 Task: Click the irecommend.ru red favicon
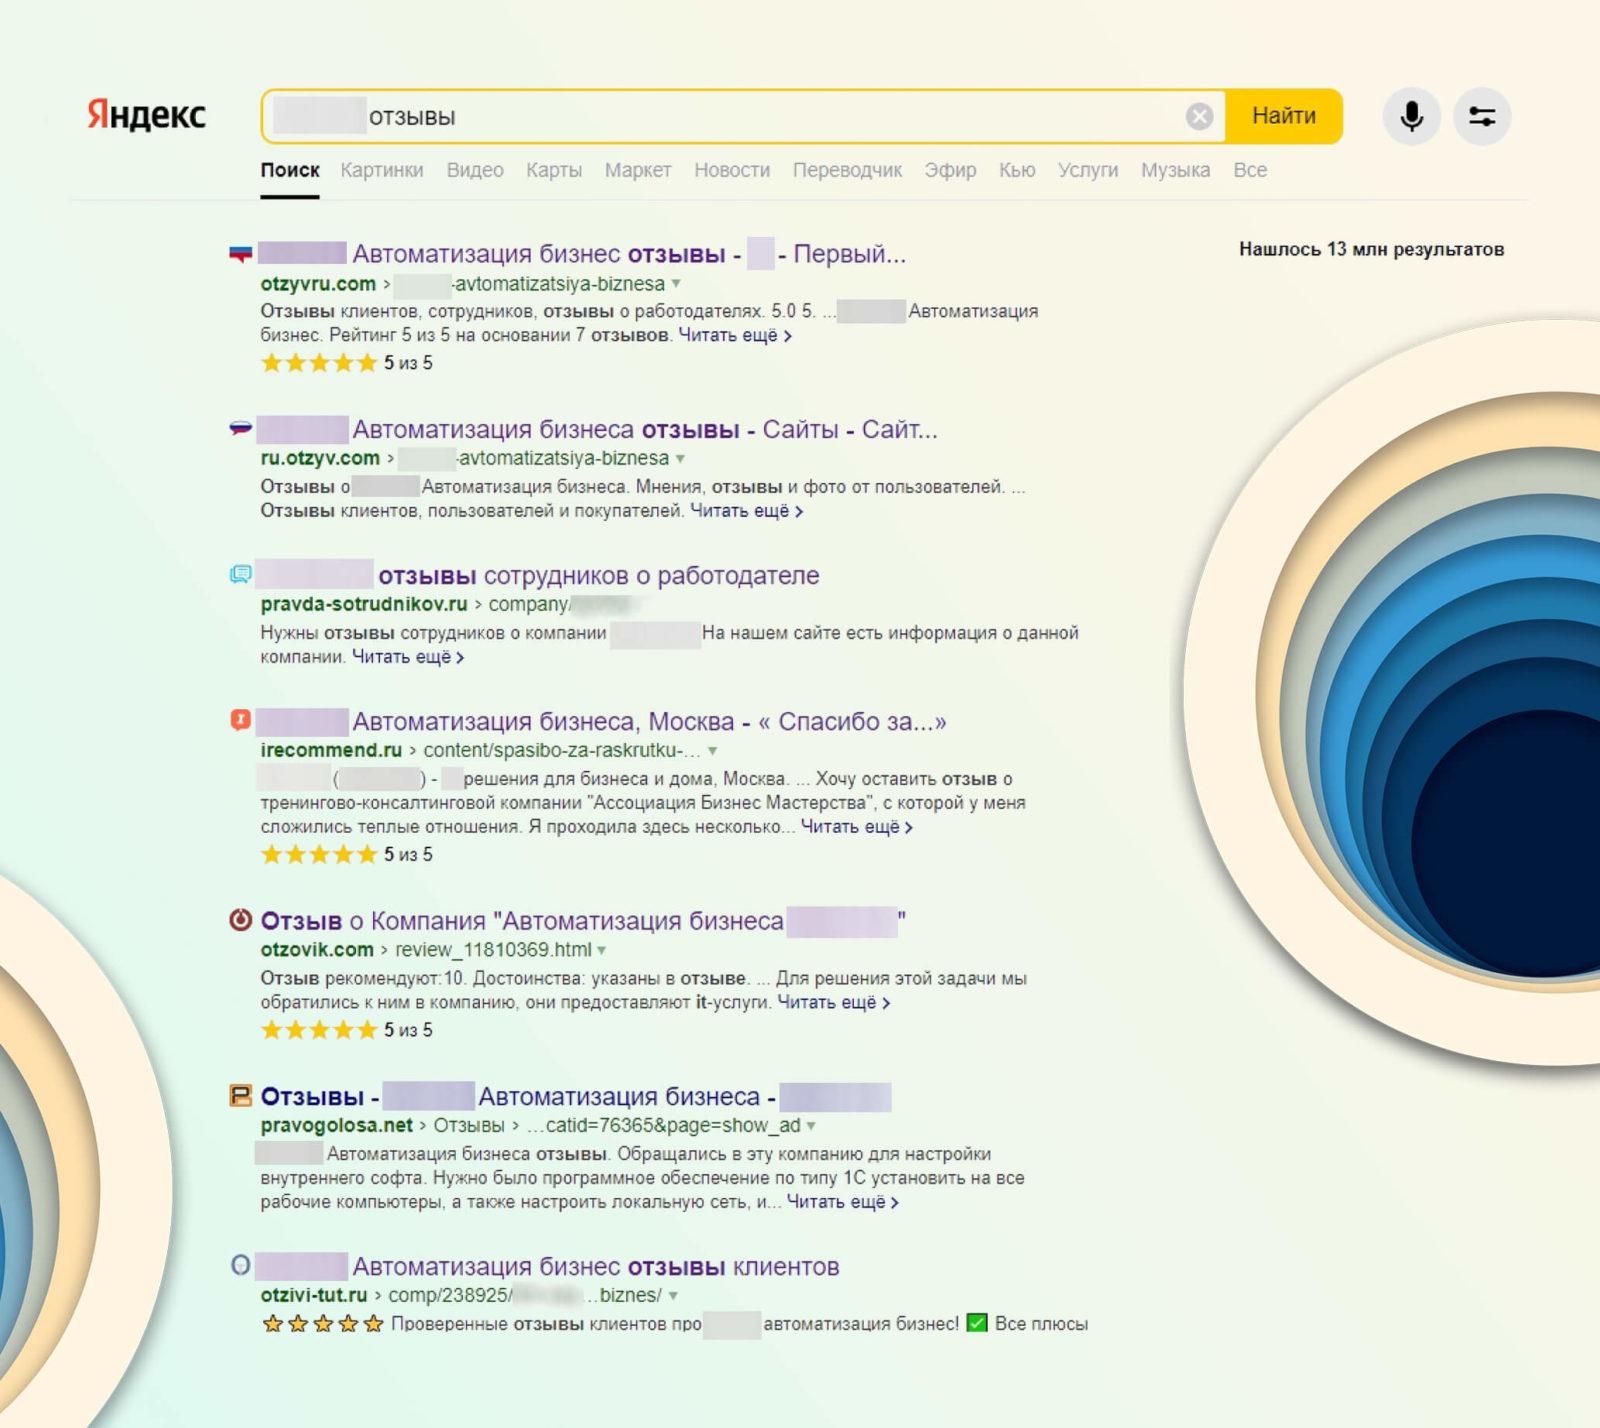click(241, 720)
